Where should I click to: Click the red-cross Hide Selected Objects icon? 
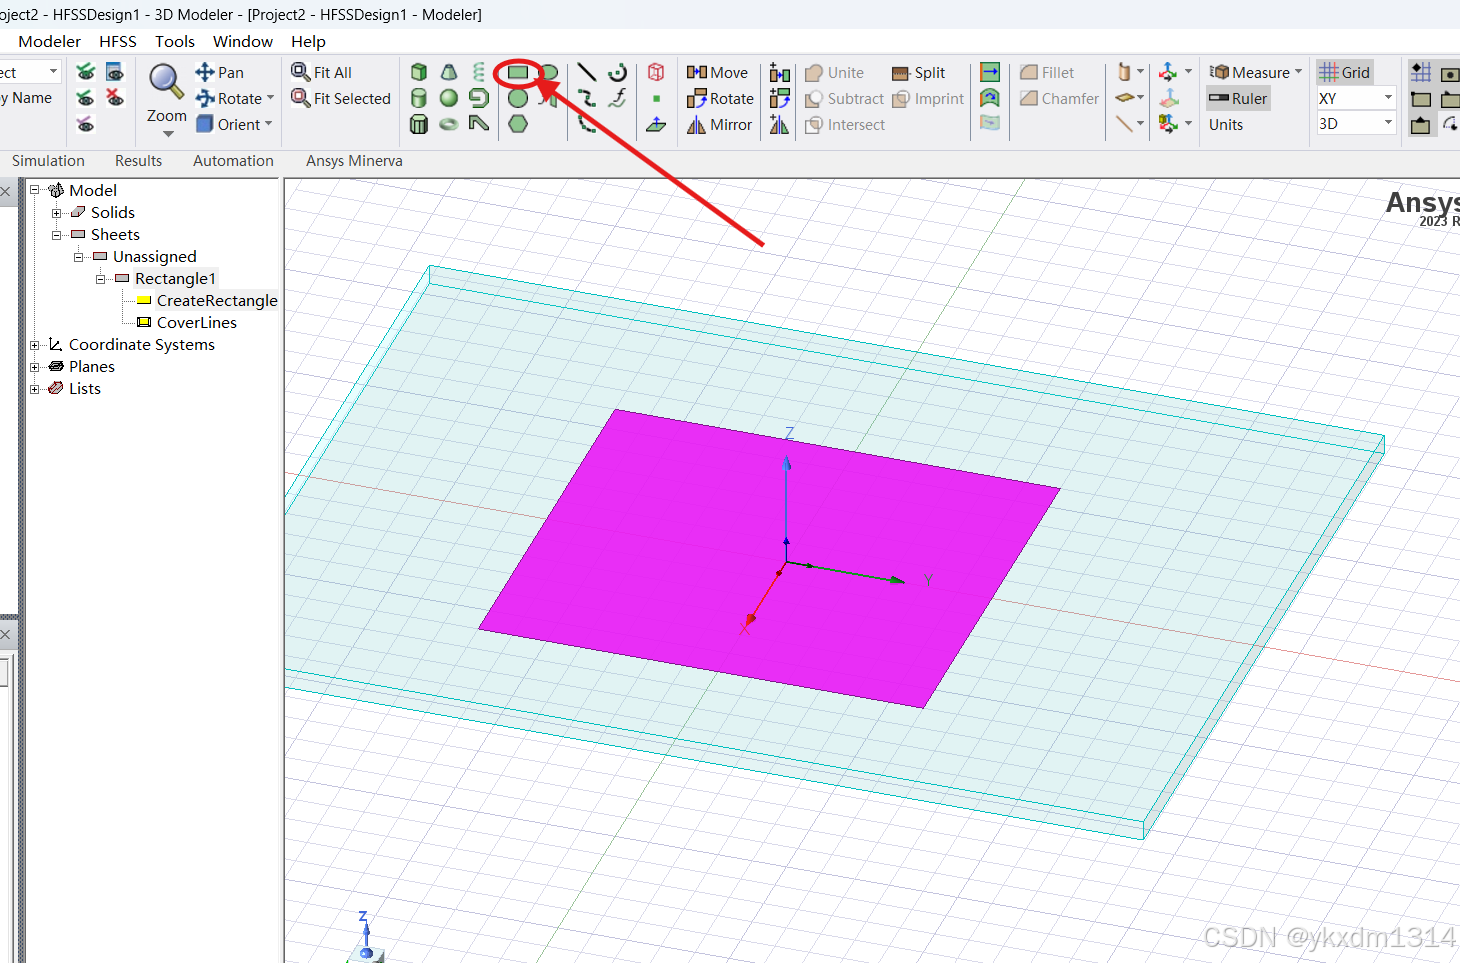[115, 98]
